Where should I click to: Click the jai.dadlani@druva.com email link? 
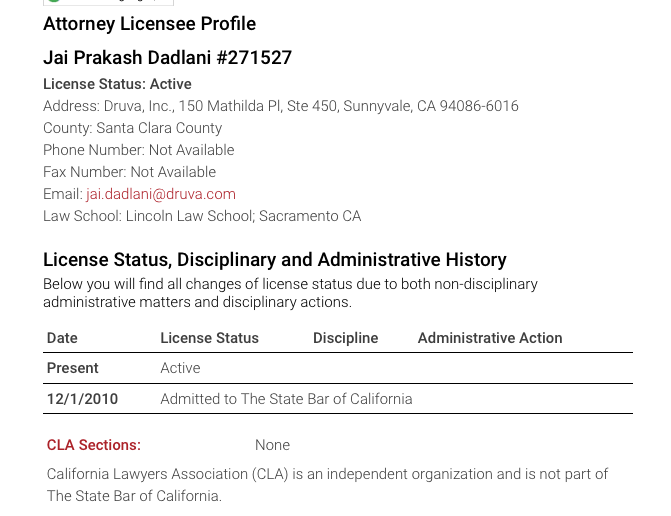coord(160,194)
